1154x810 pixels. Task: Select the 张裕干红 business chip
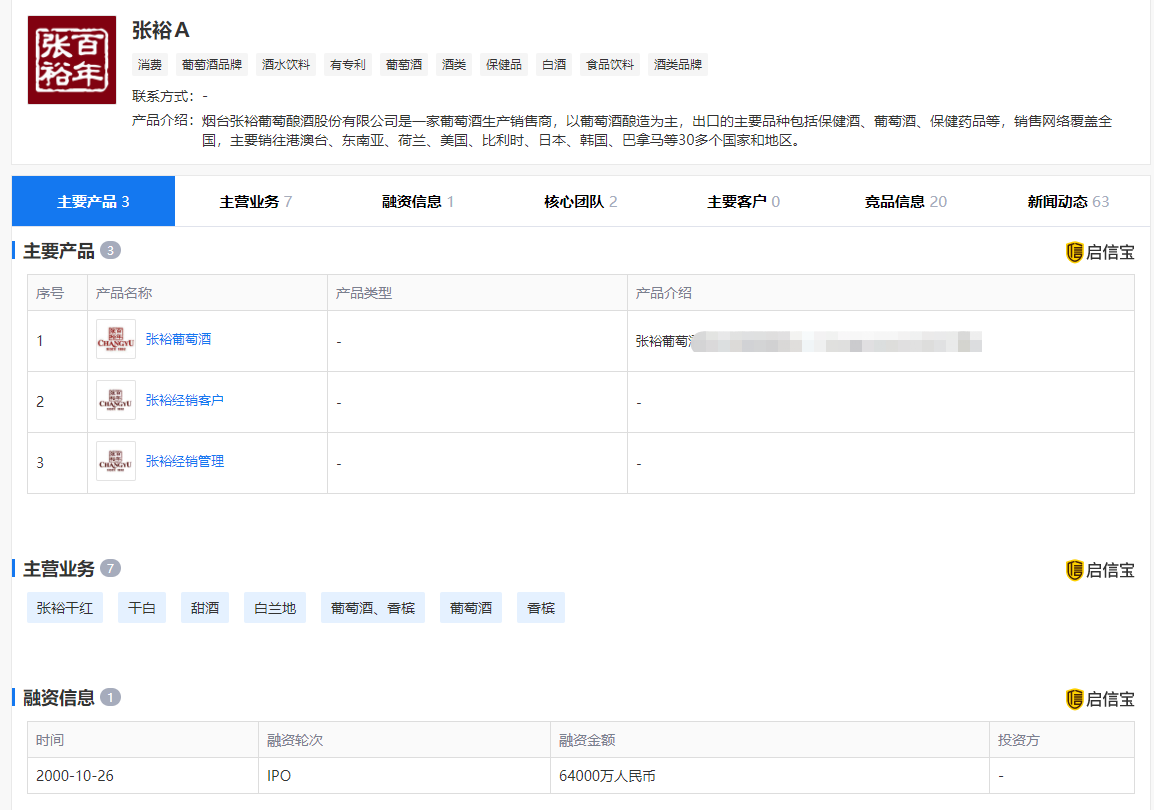click(65, 608)
